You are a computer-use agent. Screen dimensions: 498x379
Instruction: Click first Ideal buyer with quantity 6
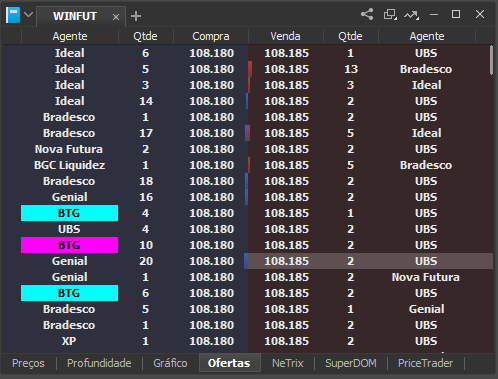[70, 53]
